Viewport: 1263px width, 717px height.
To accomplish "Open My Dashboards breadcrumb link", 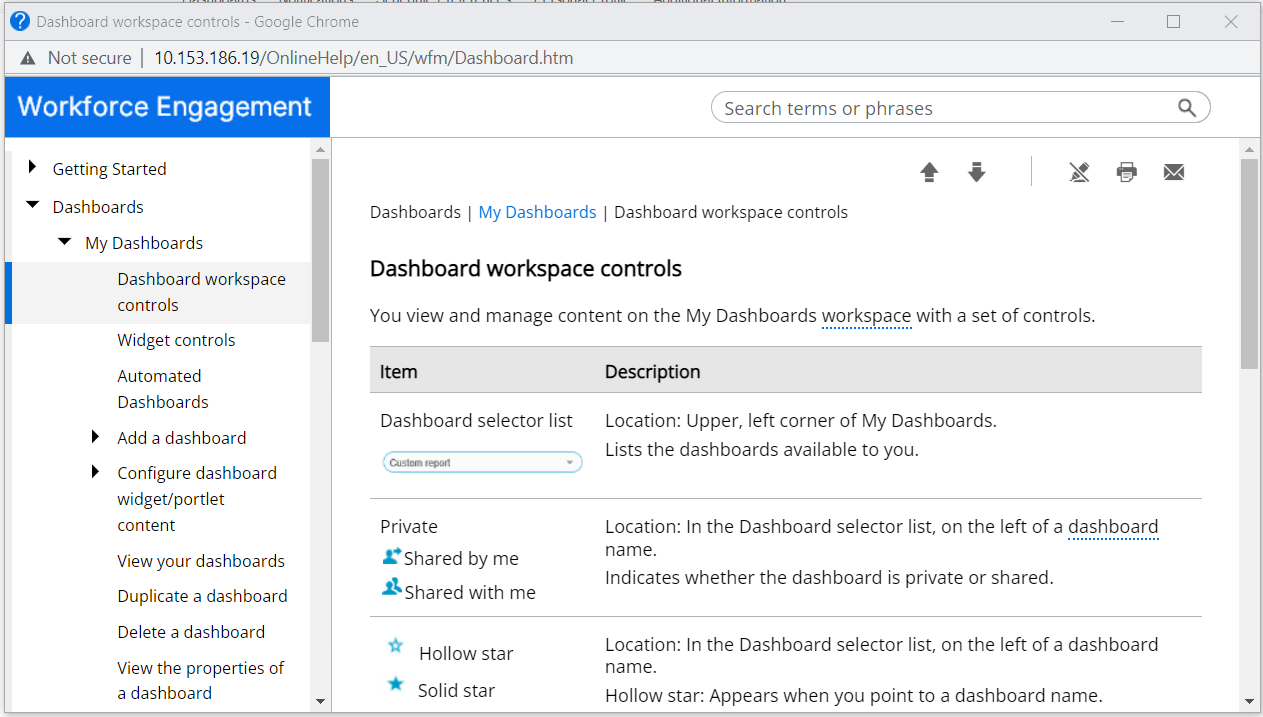I will [537, 212].
